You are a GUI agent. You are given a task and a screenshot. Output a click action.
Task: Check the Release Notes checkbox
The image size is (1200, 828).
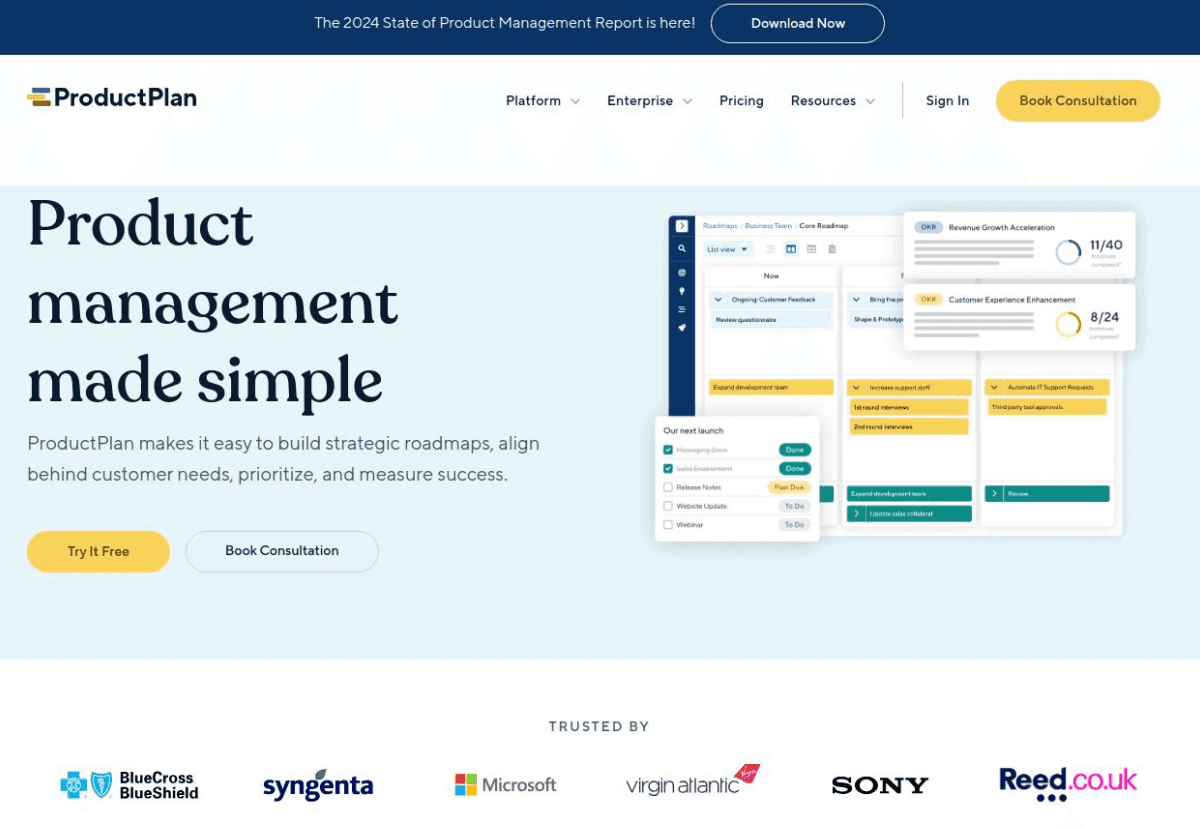pyautogui.click(x=668, y=487)
